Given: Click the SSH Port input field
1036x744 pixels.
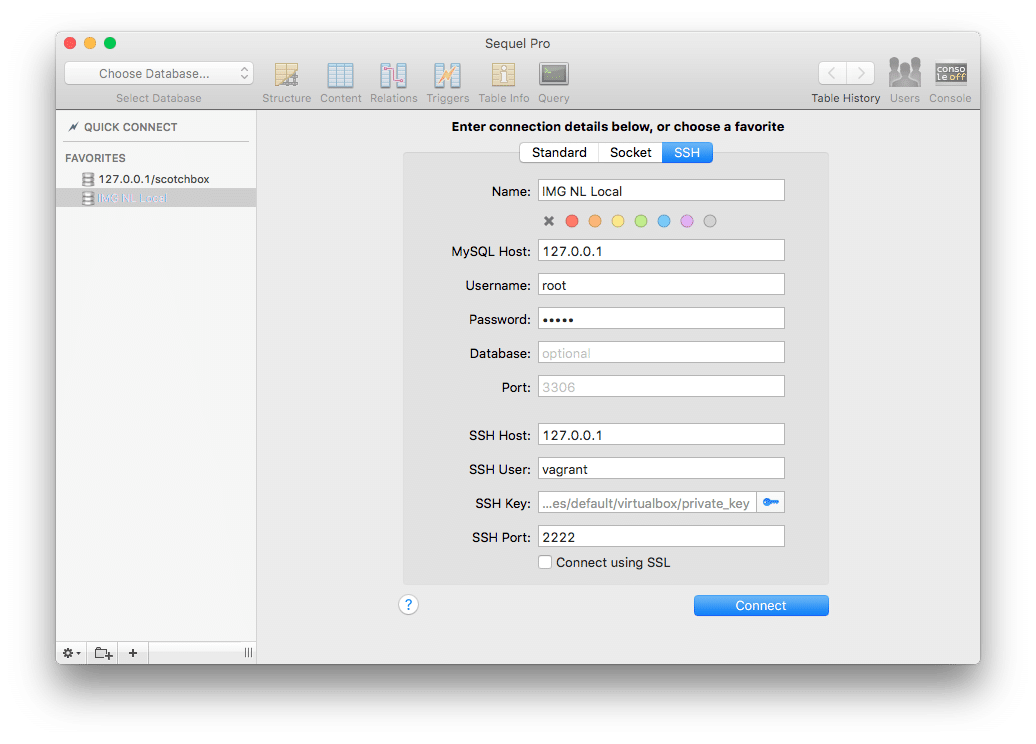Looking at the screenshot, I should pyautogui.click(x=661, y=537).
